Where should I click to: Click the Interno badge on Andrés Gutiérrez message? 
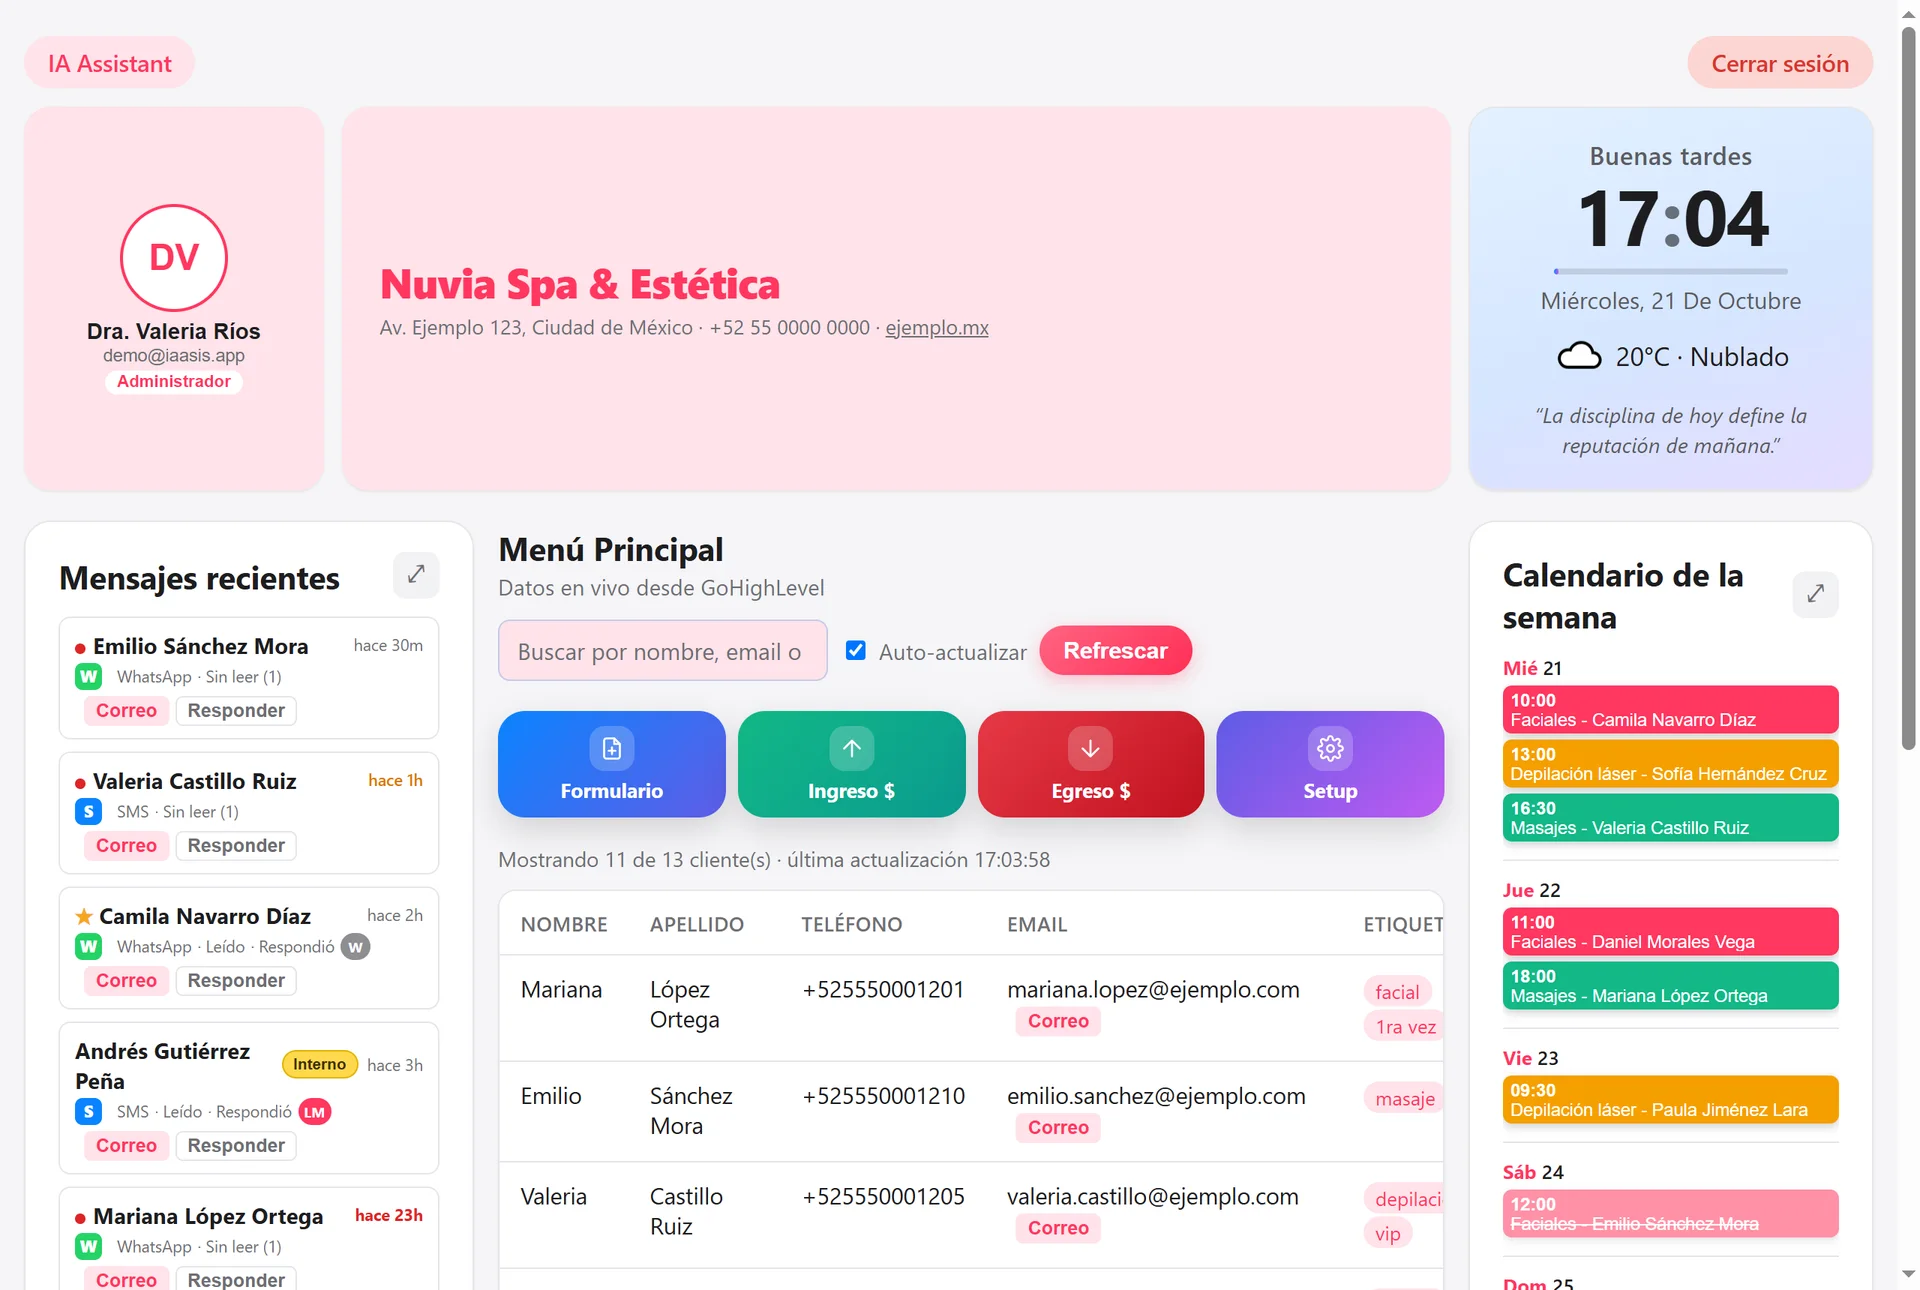pos(319,1064)
